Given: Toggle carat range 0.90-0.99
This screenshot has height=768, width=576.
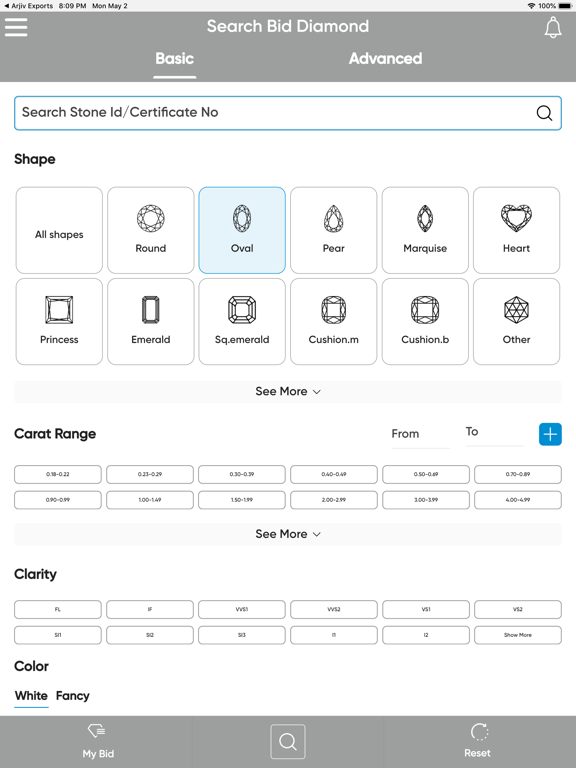Looking at the screenshot, I should click(x=58, y=500).
